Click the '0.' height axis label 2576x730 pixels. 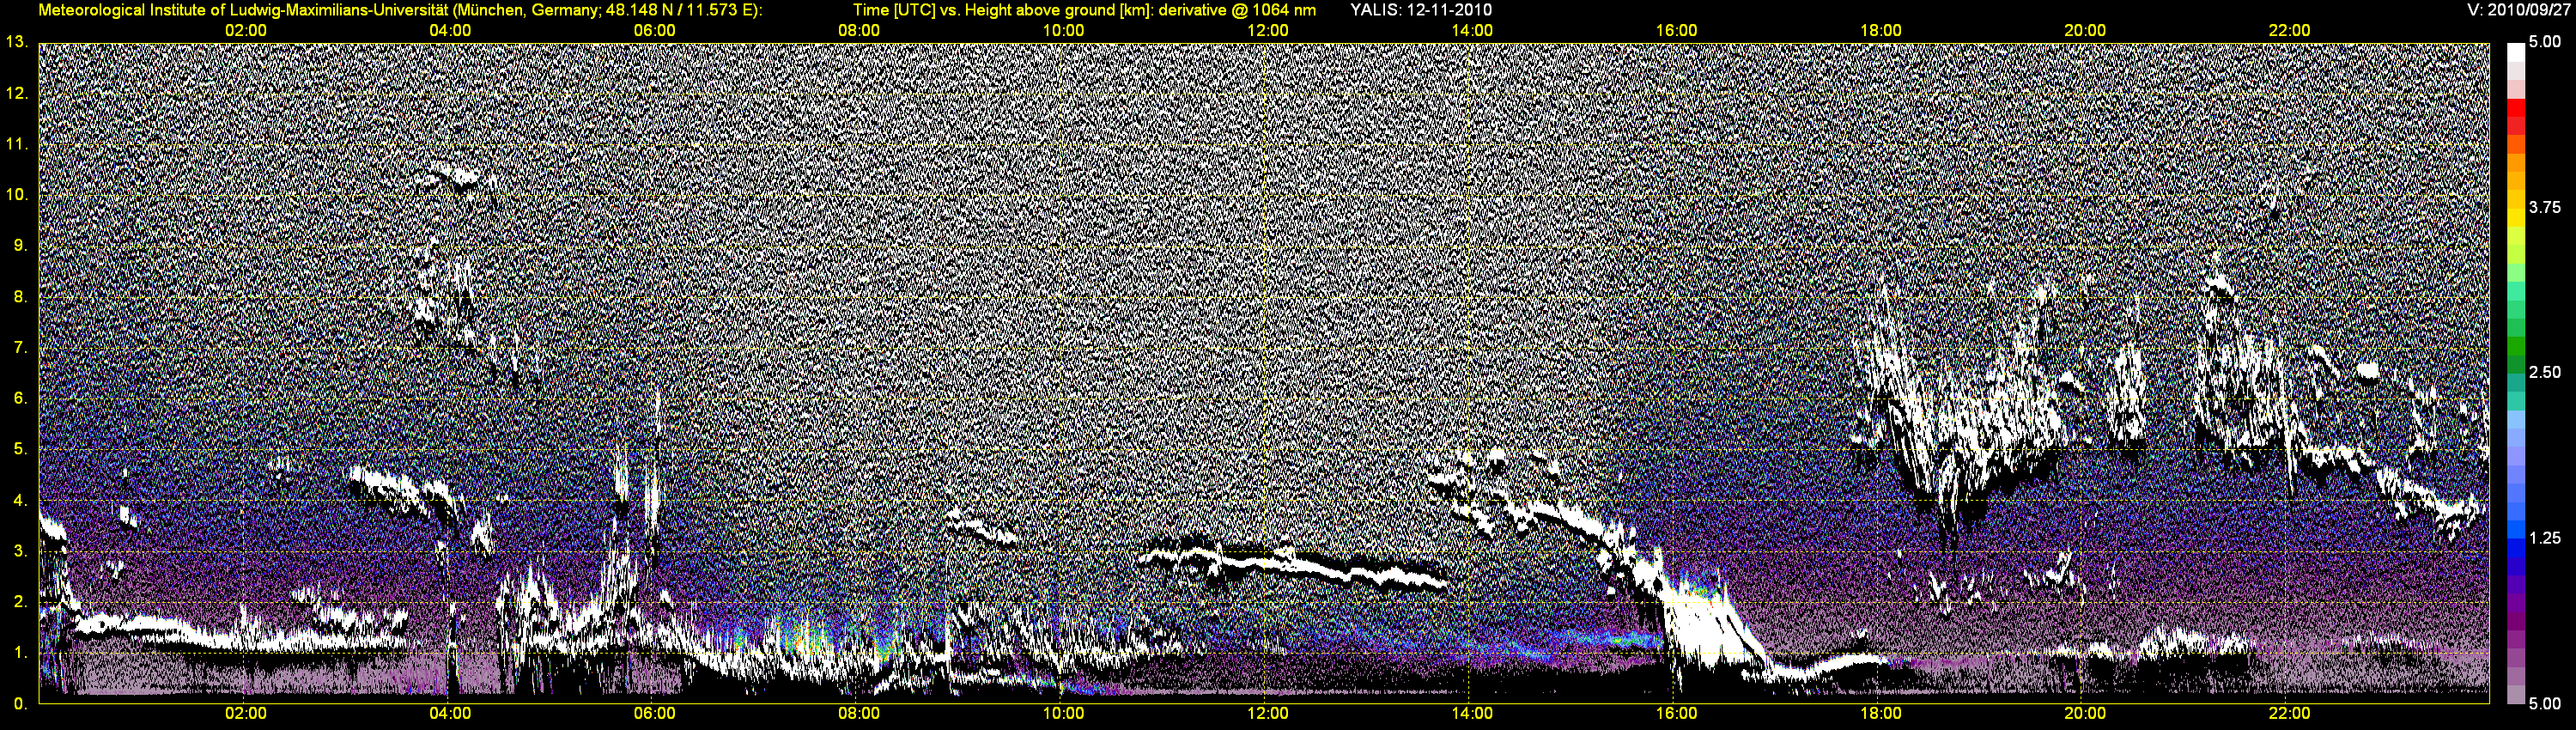tap(20, 703)
